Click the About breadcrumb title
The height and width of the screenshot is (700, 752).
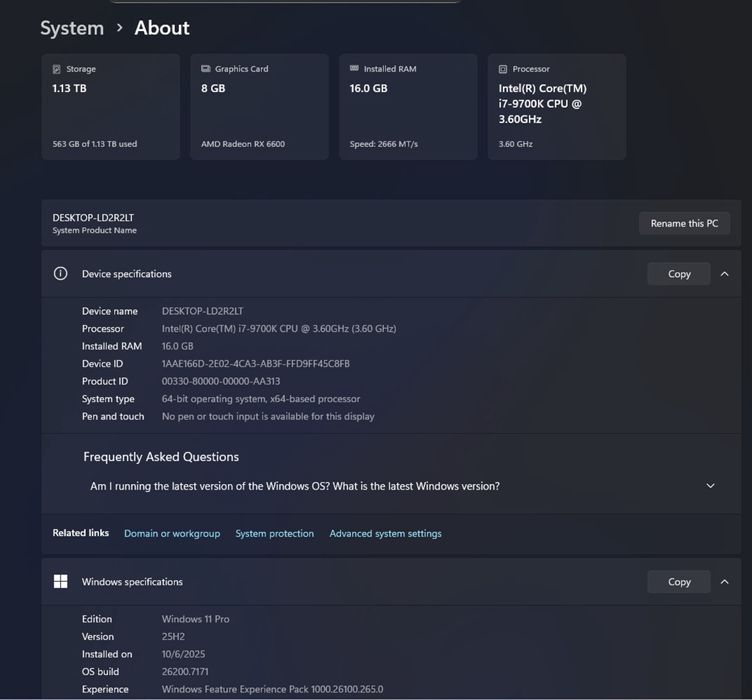click(x=162, y=28)
